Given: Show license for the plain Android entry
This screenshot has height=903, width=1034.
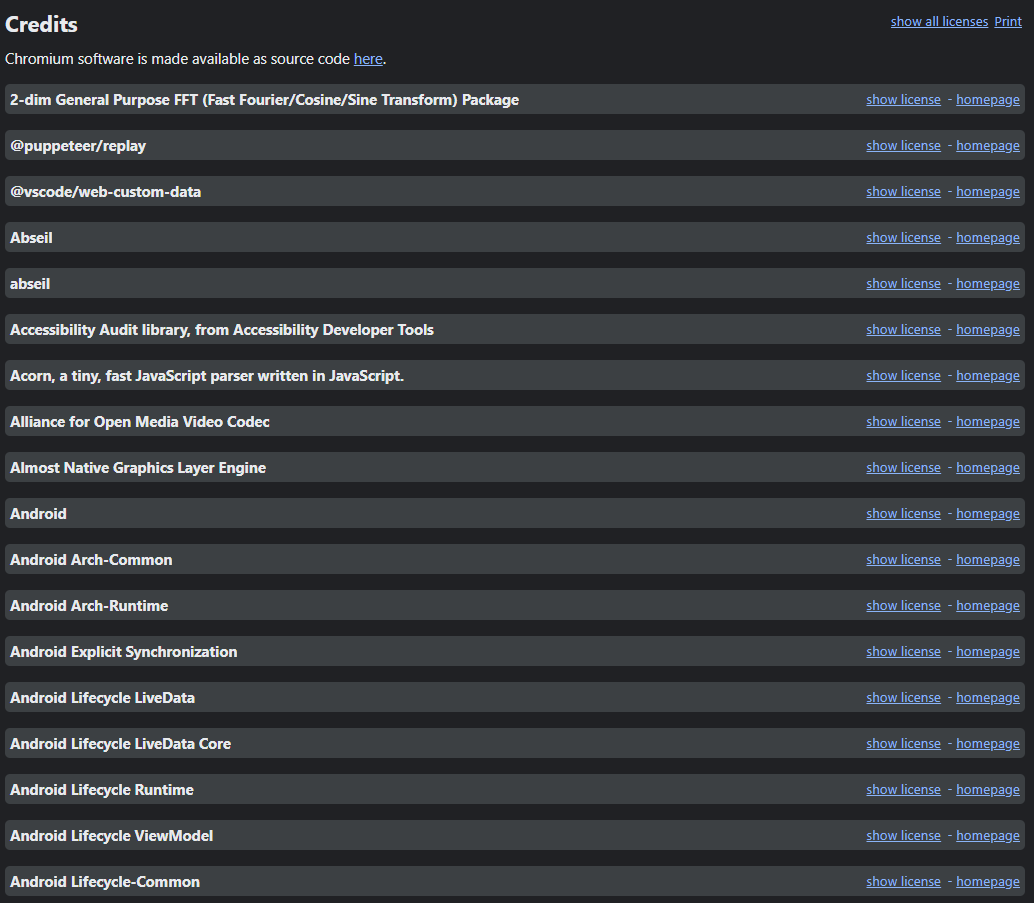Looking at the screenshot, I should pyautogui.click(x=903, y=514).
